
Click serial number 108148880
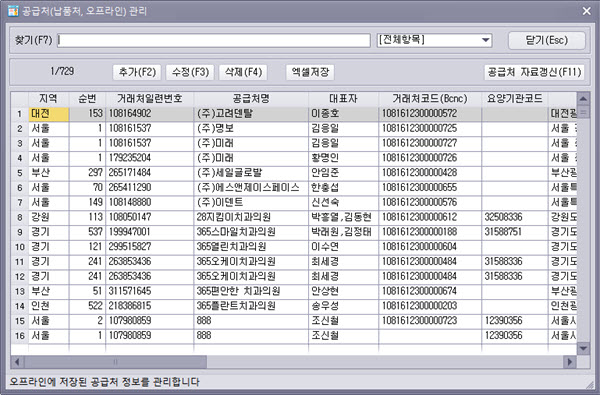[150, 202]
